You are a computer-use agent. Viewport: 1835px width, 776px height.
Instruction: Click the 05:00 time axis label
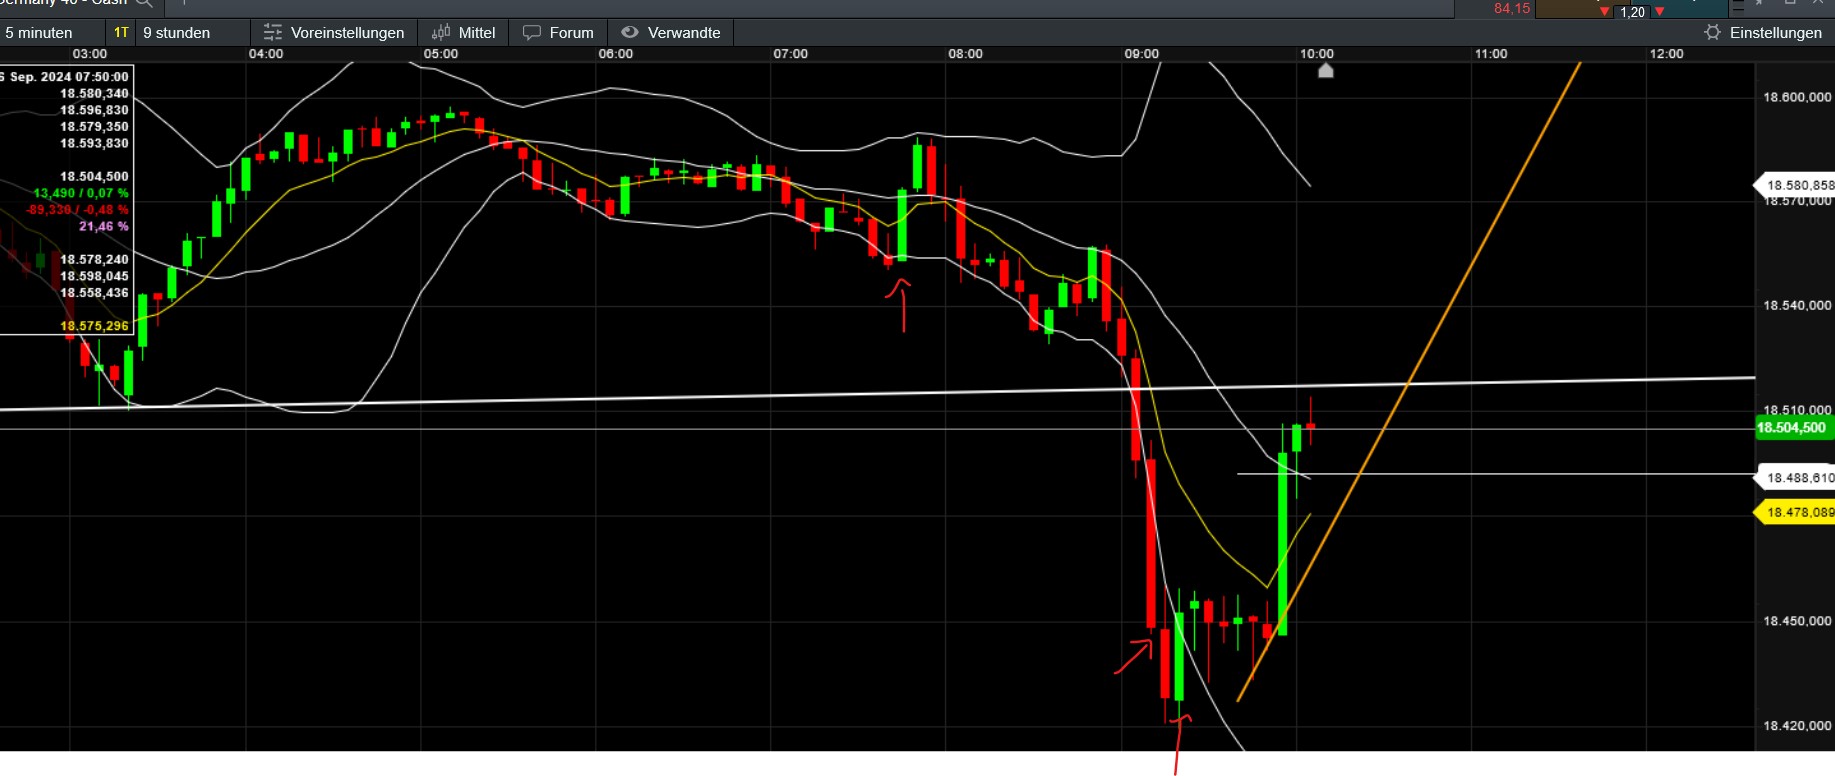coord(441,54)
